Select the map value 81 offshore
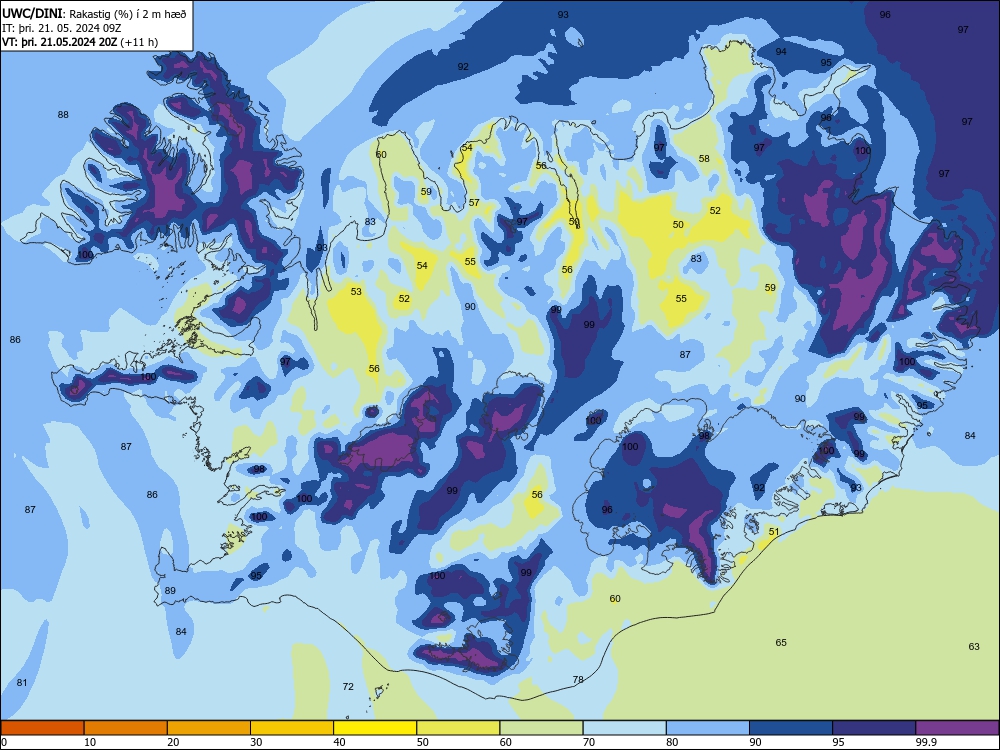Image resolution: width=1000 pixels, height=750 pixels. [x=22, y=682]
